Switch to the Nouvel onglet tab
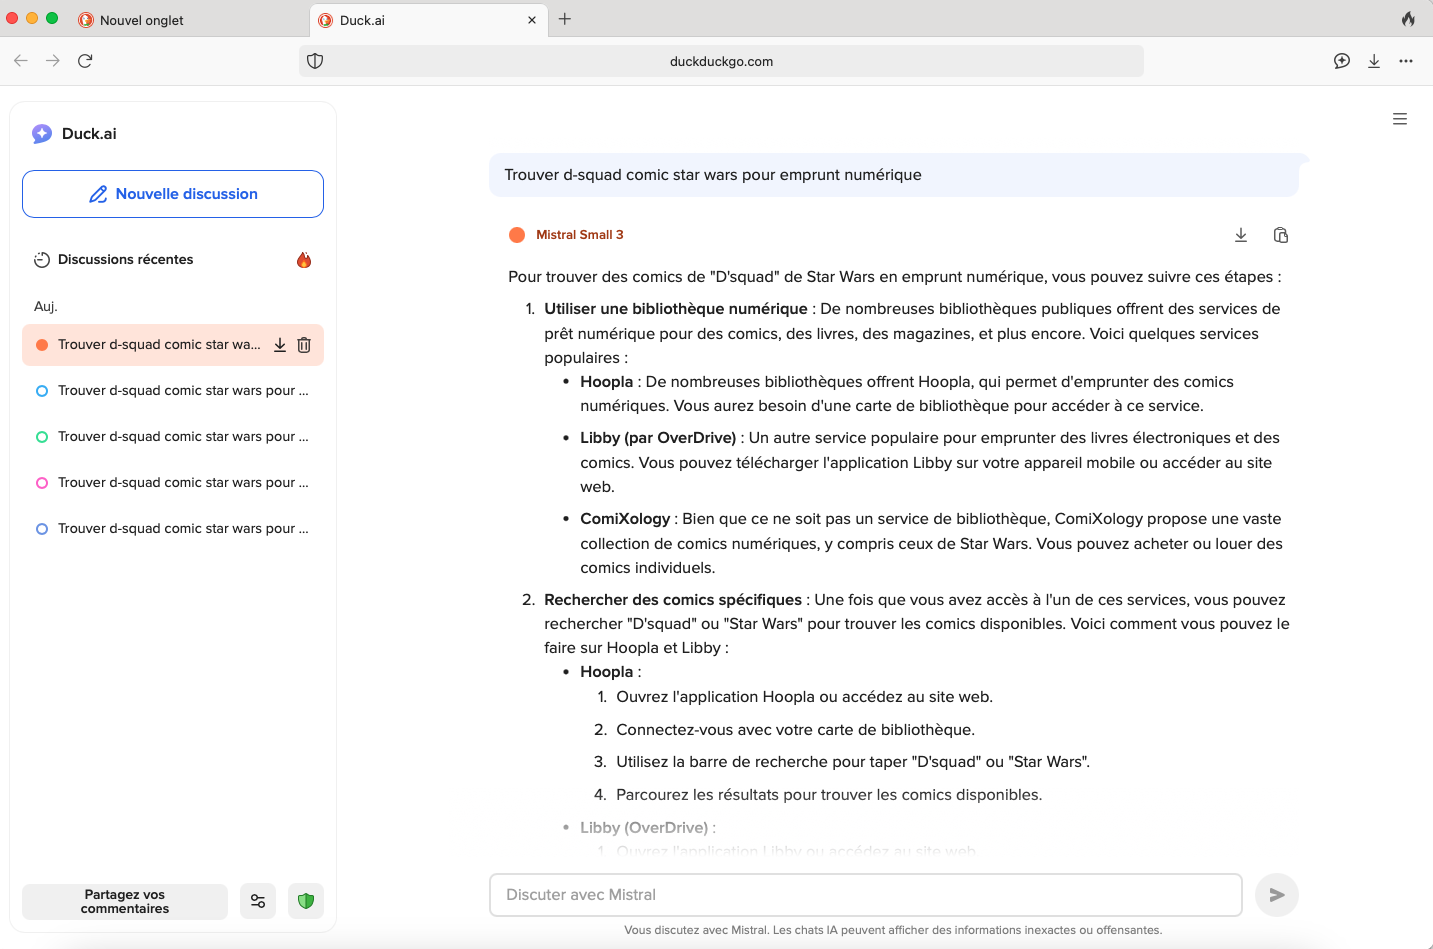1433x949 pixels. (x=142, y=20)
